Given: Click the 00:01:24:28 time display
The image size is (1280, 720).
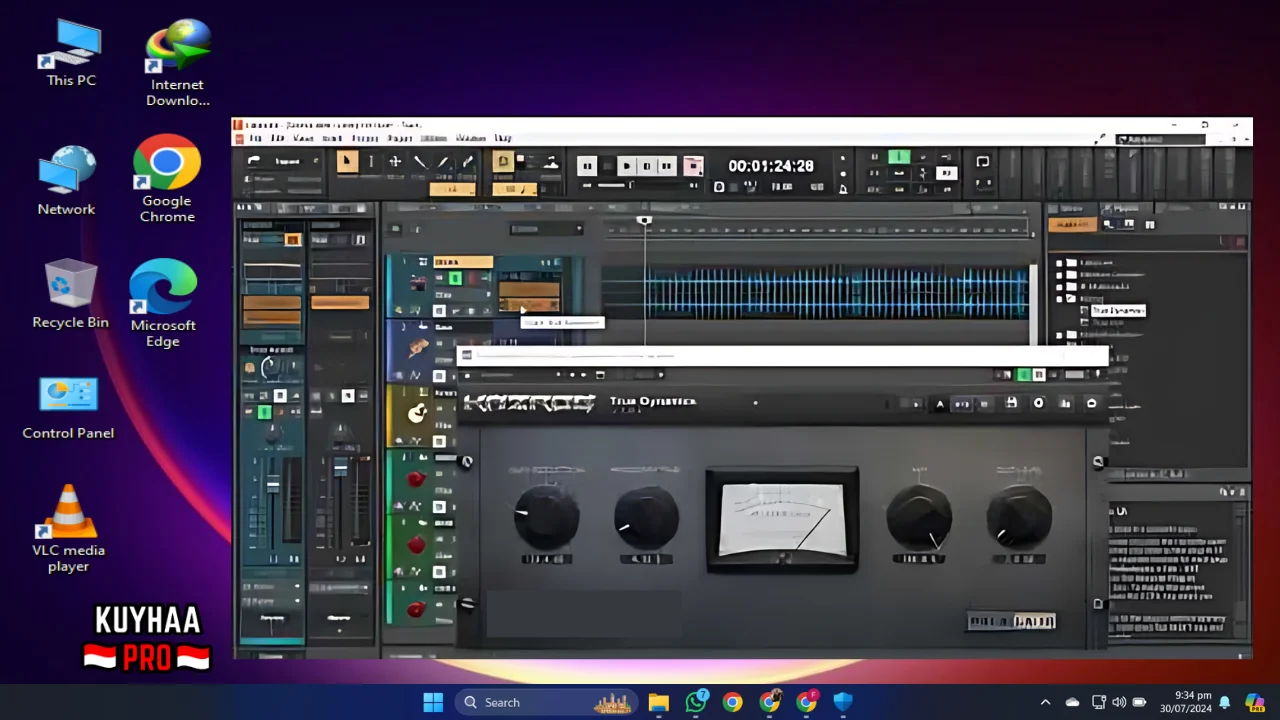Looking at the screenshot, I should point(771,166).
